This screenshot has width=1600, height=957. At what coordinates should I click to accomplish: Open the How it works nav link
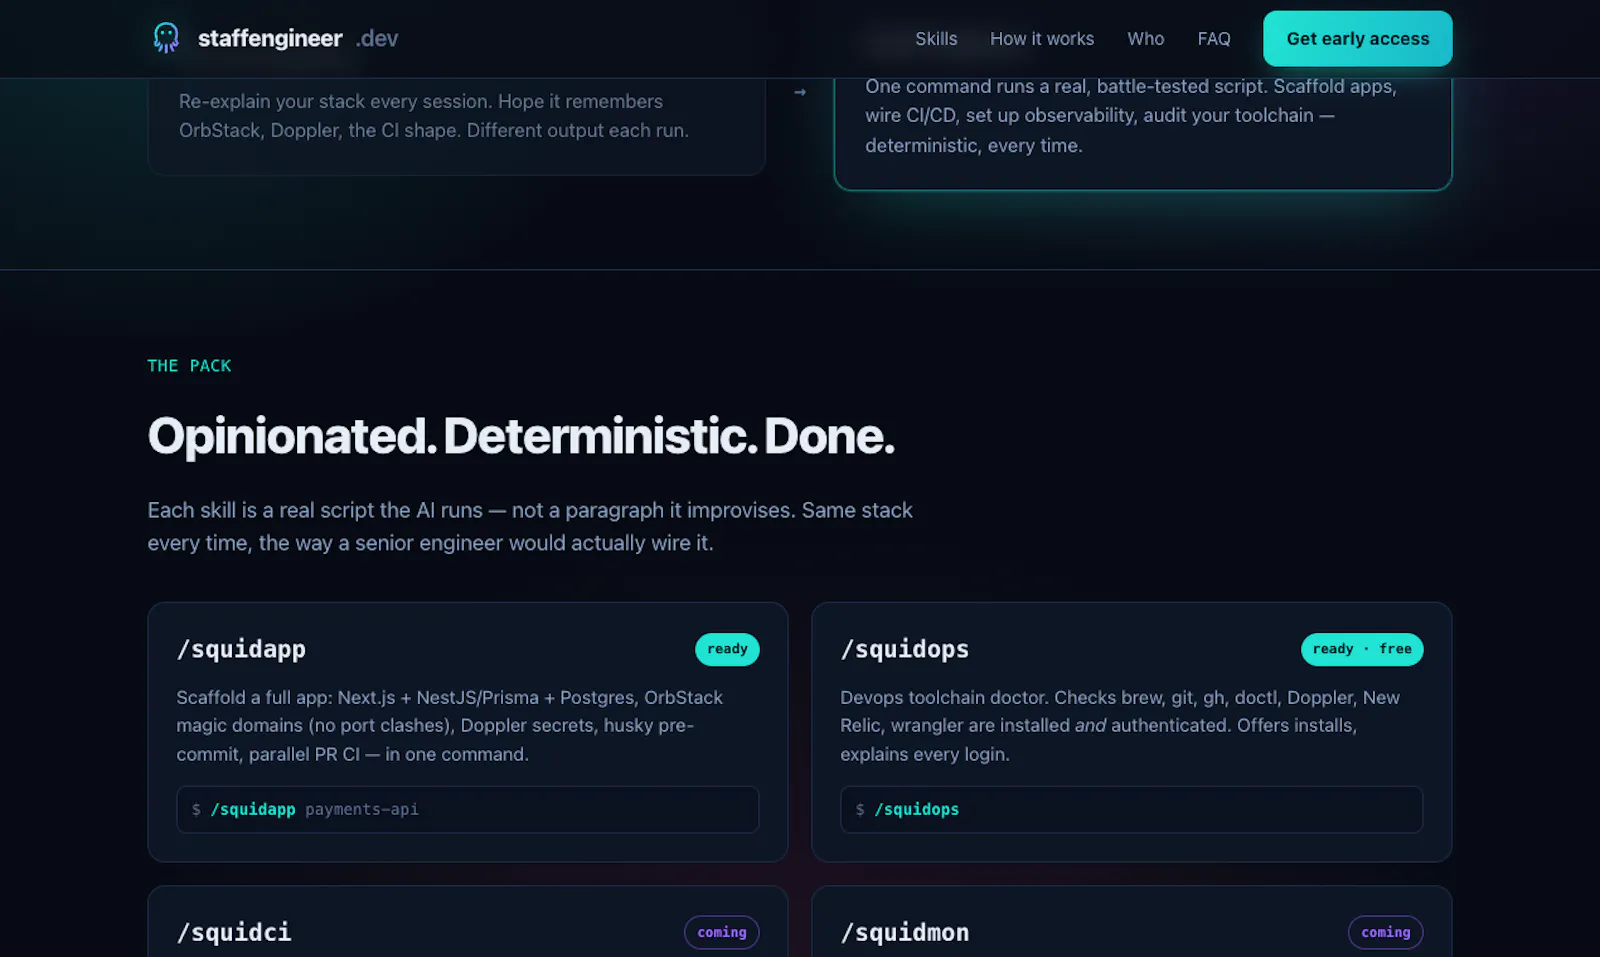click(x=1042, y=39)
